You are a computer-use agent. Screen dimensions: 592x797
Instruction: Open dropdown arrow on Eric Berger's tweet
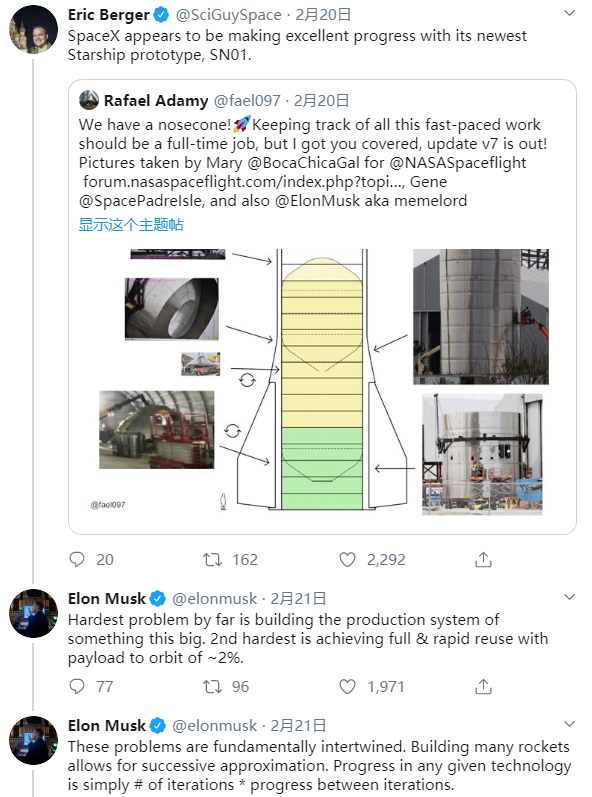(x=570, y=14)
